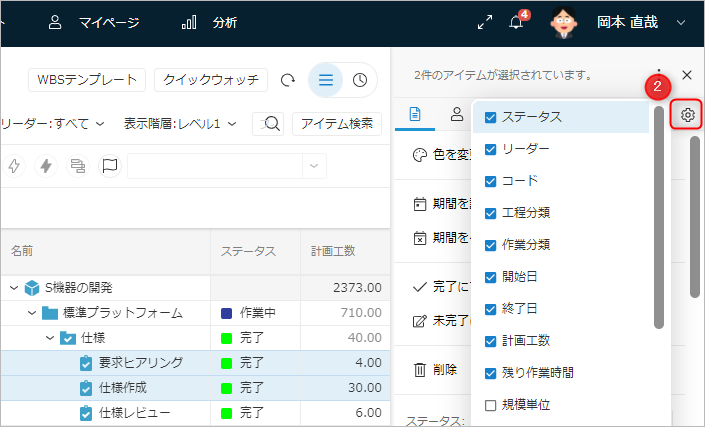Click the flag icon in toolbar
705x427 pixels.
110,166
